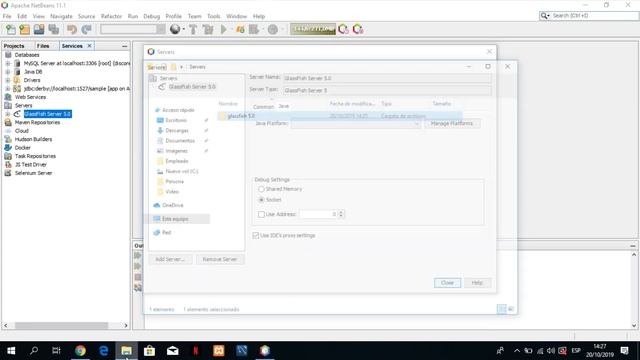Select the Maven Repositories node

pos(37,122)
